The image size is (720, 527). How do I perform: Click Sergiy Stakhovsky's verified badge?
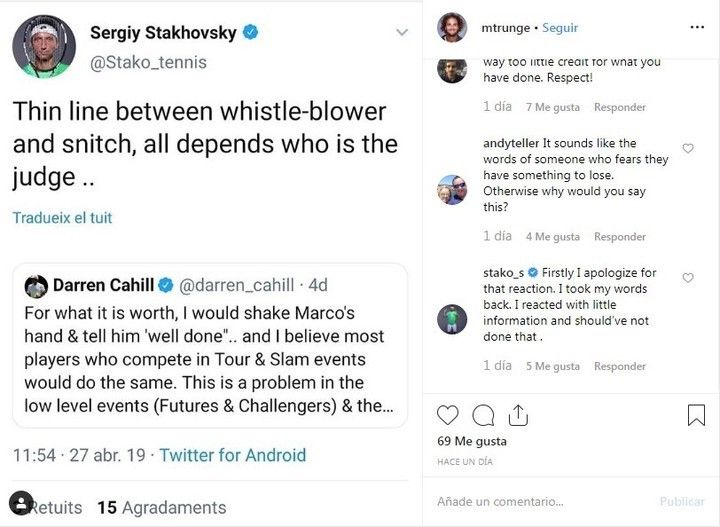(251, 33)
